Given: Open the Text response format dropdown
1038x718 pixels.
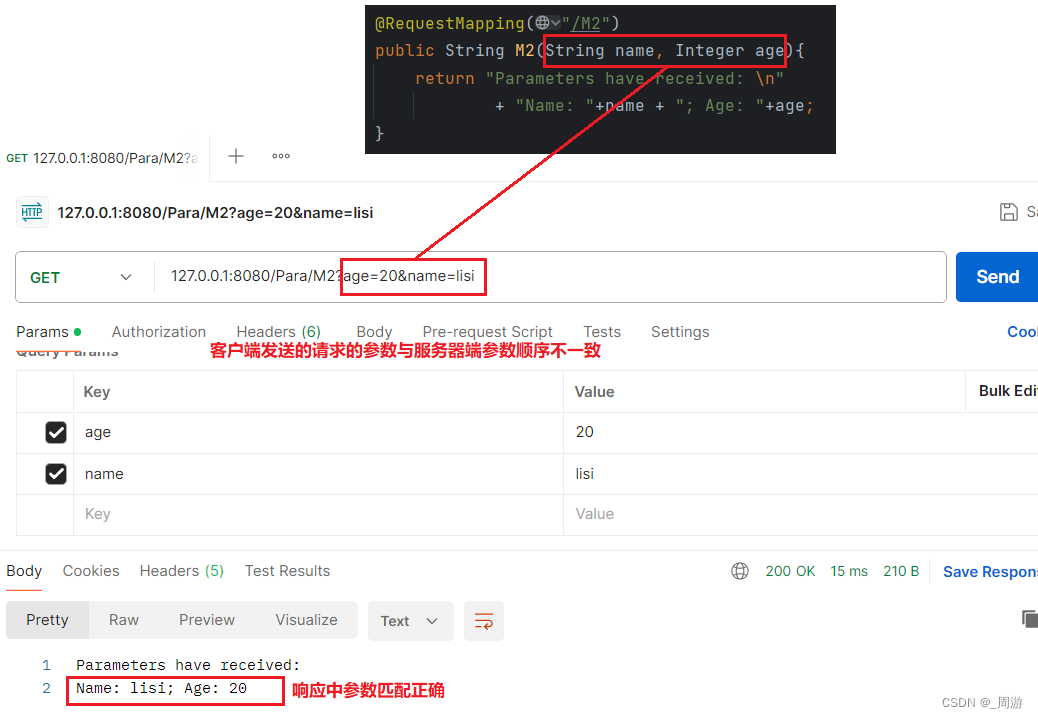Looking at the screenshot, I should (x=410, y=621).
